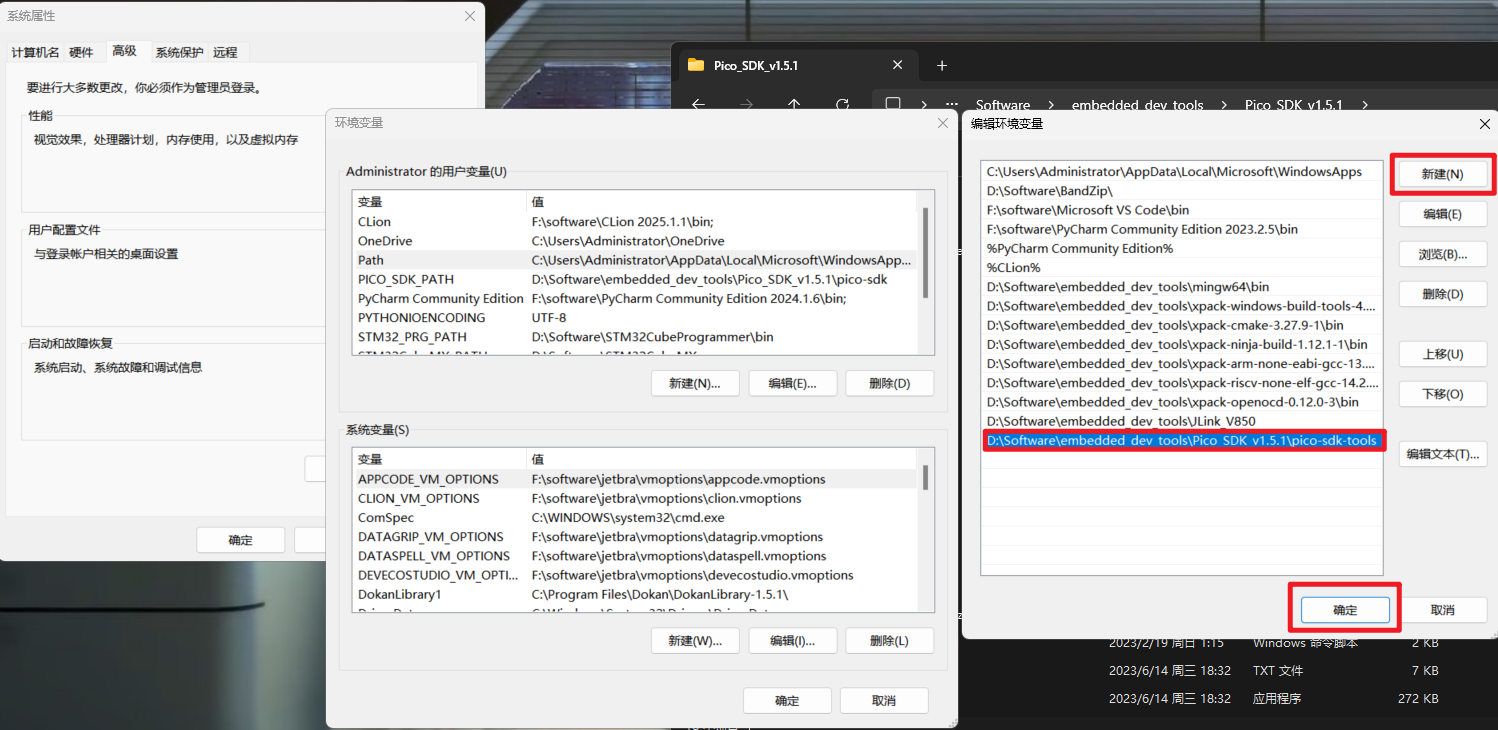Click the highlighted 新建(N) button
The image size is (1498, 730).
pos(1442,173)
